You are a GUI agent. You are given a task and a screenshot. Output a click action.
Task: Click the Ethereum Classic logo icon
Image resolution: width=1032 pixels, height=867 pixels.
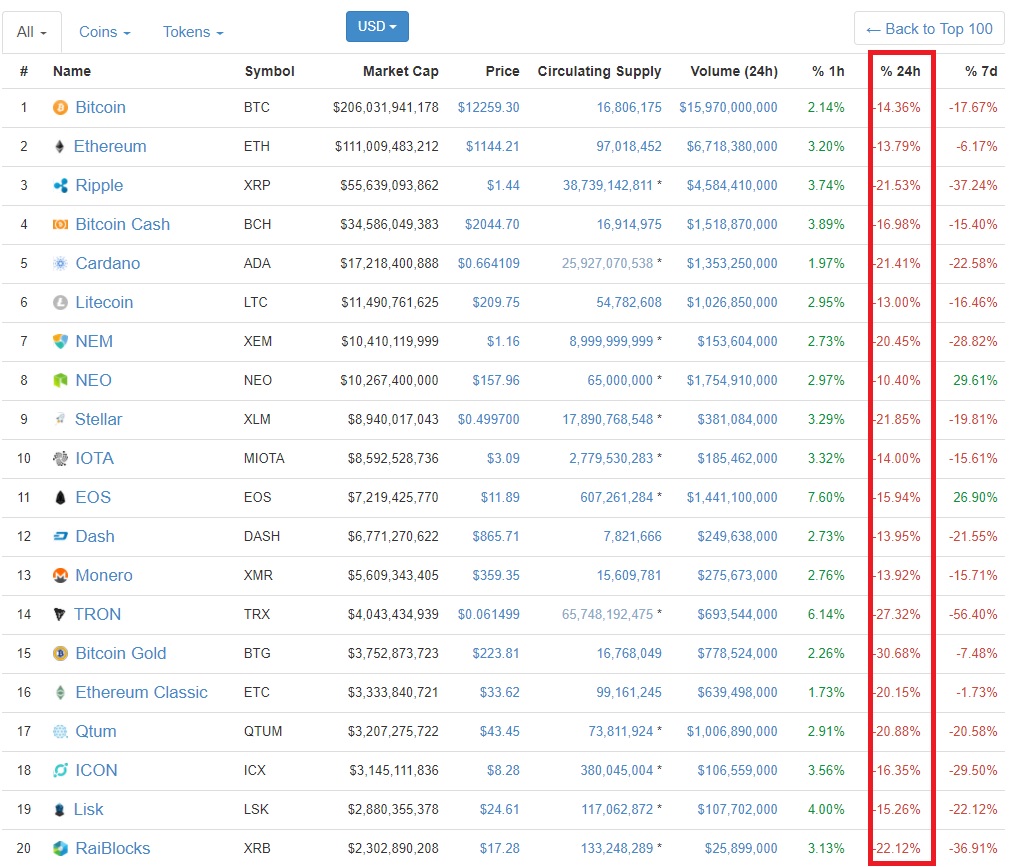[60, 692]
